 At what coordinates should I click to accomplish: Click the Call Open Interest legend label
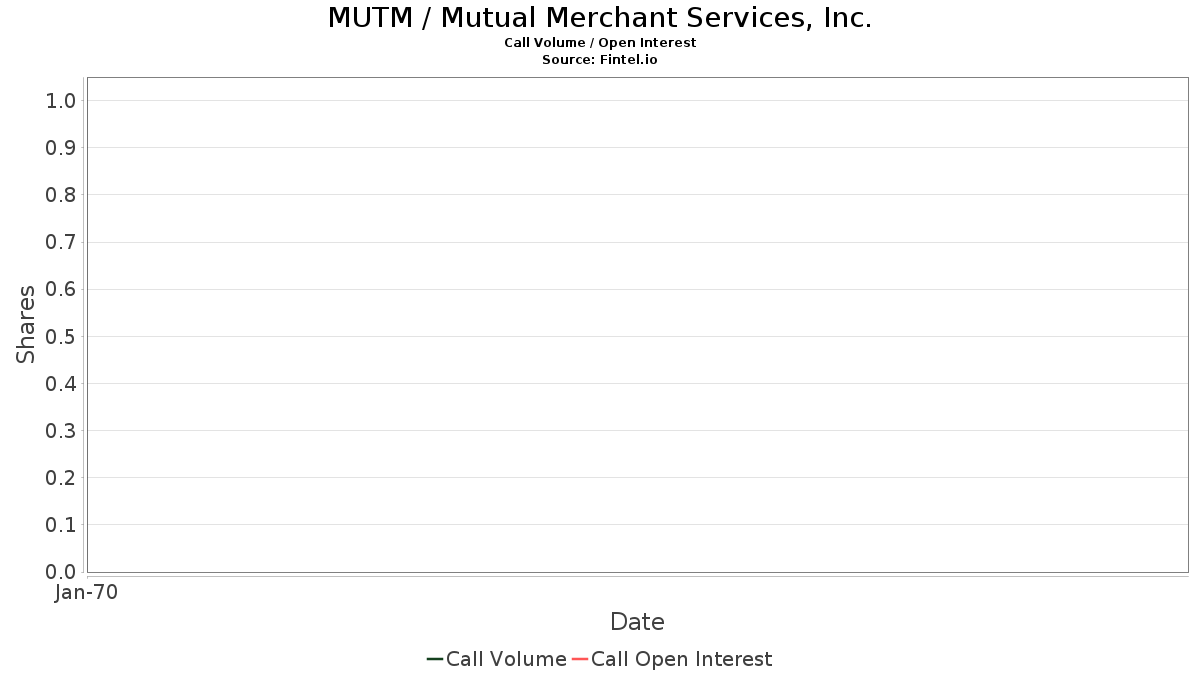(681, 659)
